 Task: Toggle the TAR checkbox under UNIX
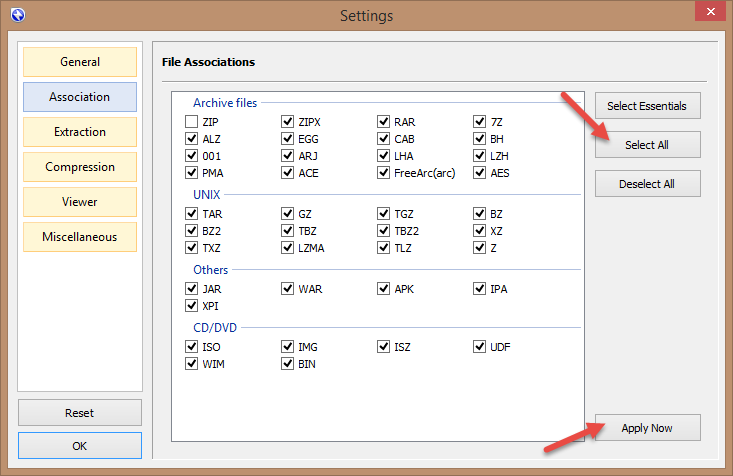(x=191, y=214)
